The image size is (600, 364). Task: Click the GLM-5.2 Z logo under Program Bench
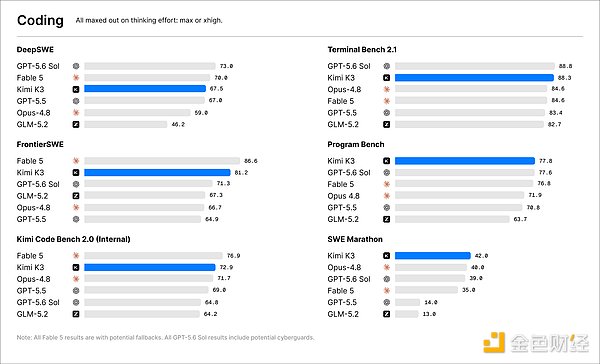pyautogui.click(x=386, y=219)
